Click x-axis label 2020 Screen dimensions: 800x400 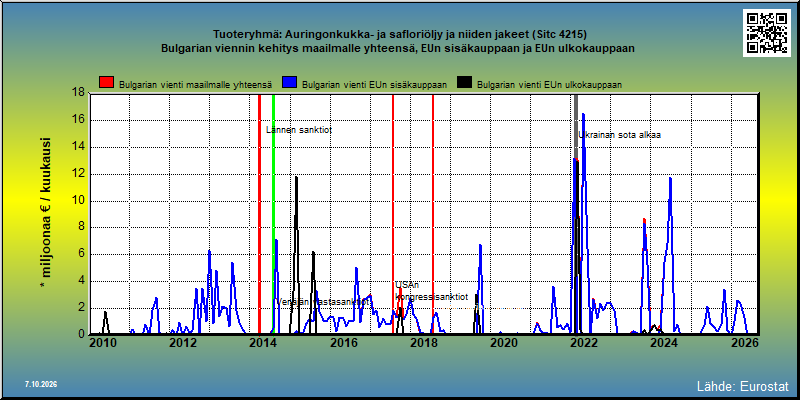tap(503, 343)
